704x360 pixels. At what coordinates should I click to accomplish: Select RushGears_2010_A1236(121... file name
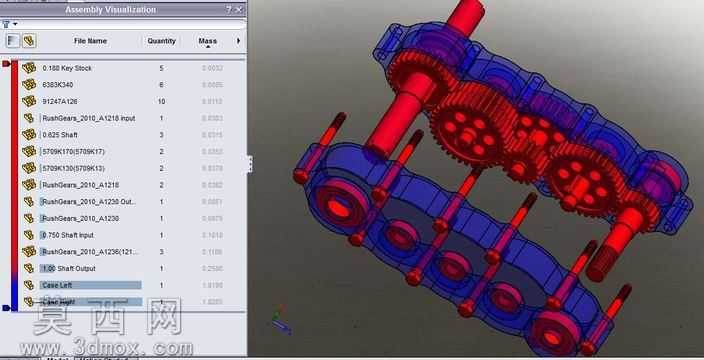pyautogui.click(x=90, y=252)
